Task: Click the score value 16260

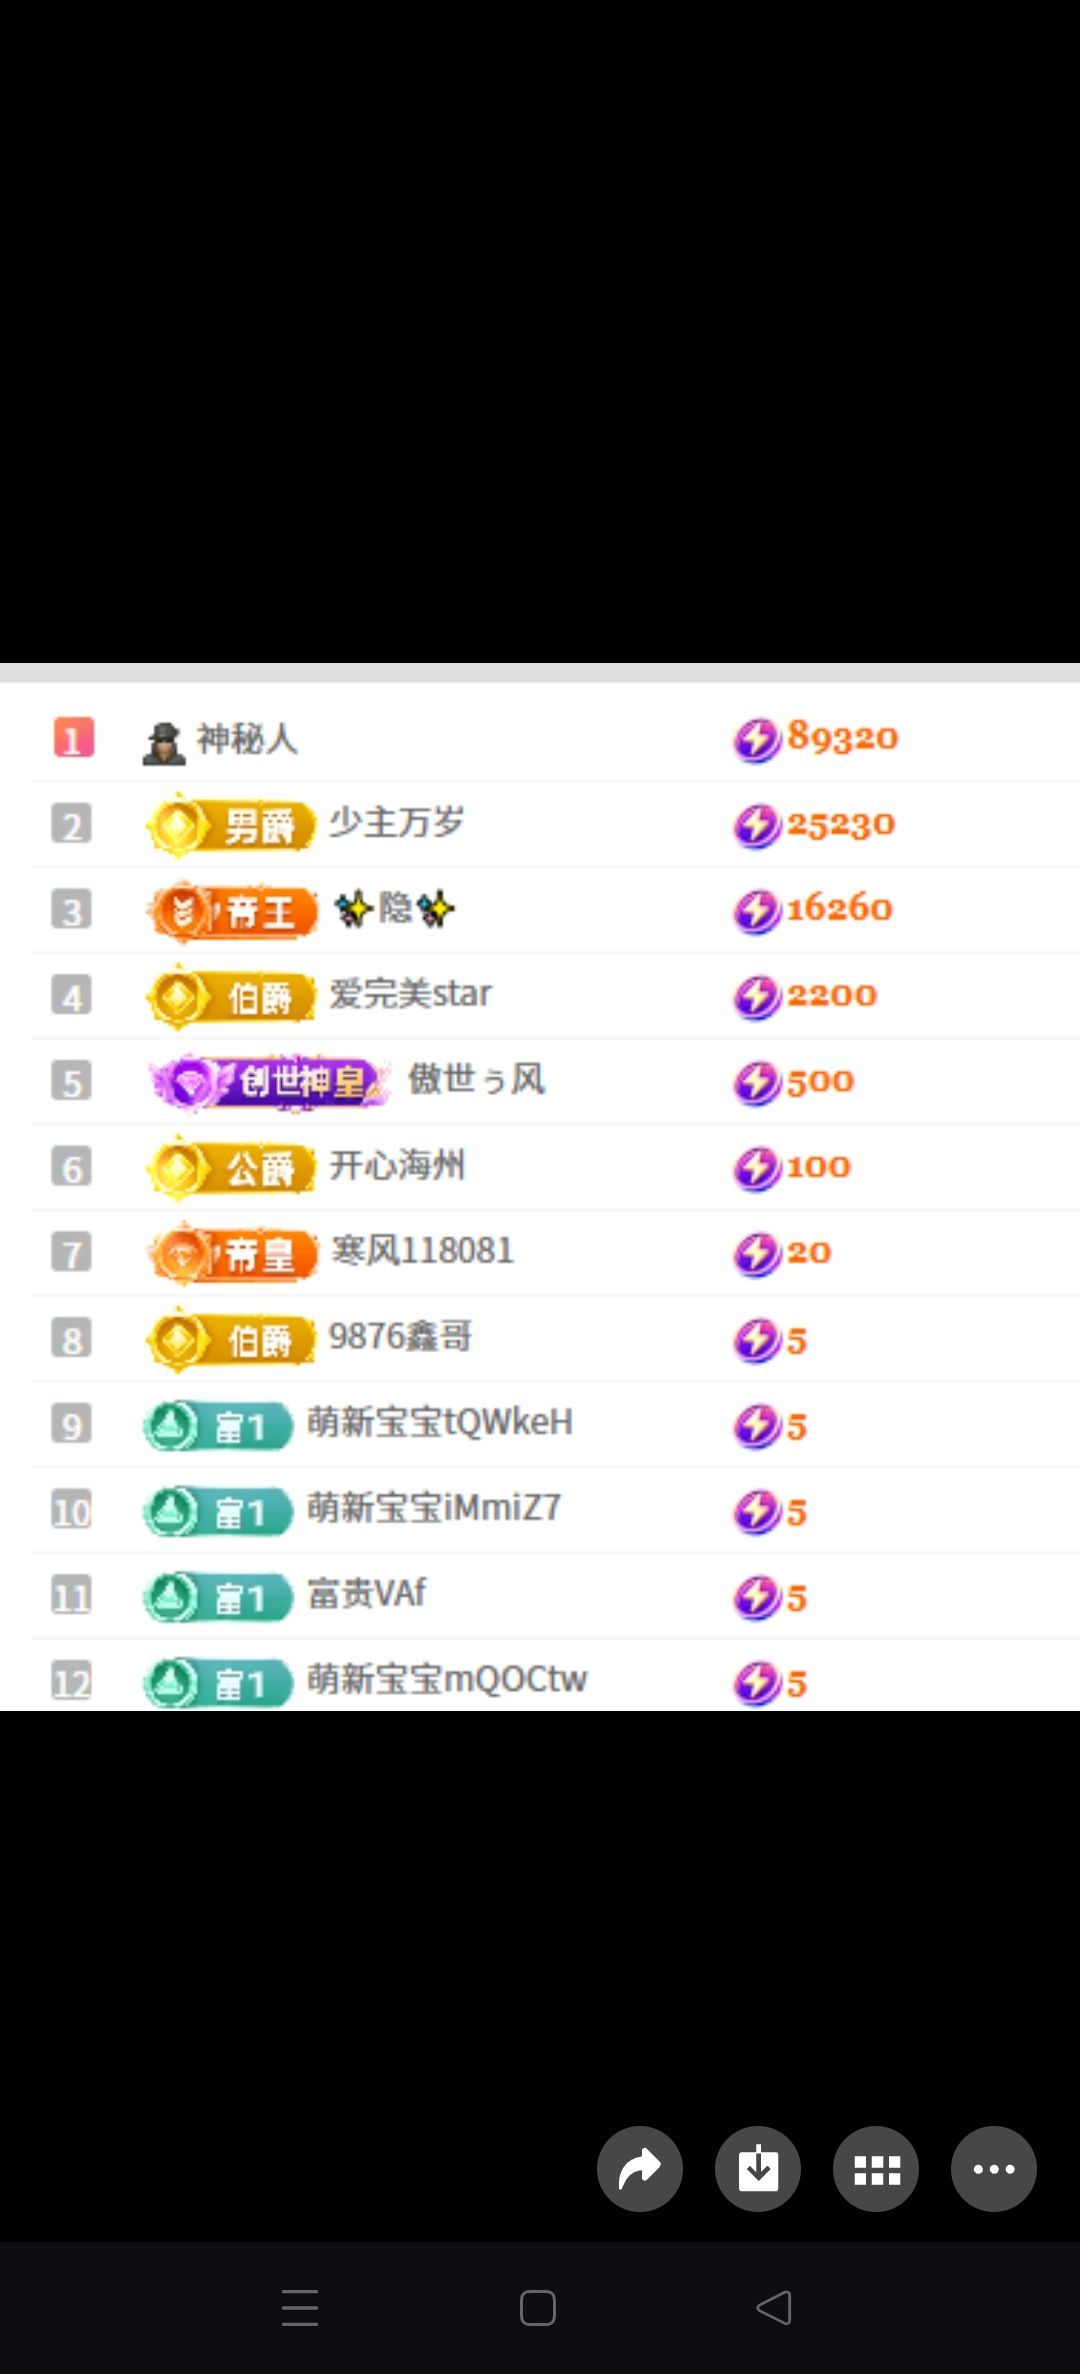Action: 839,908
